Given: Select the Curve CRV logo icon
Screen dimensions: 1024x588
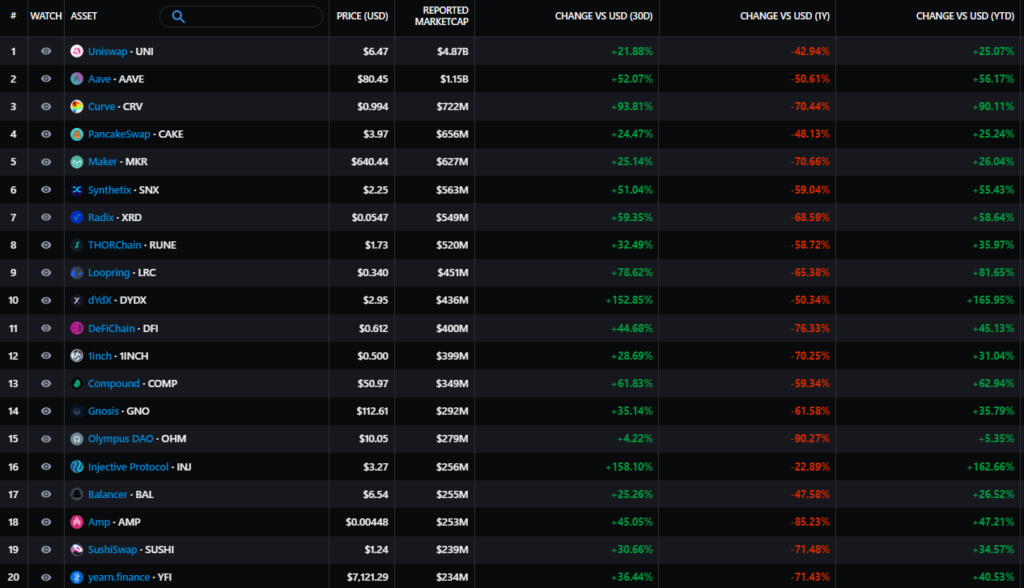Looking at the screenshot, I should point(76,106).
